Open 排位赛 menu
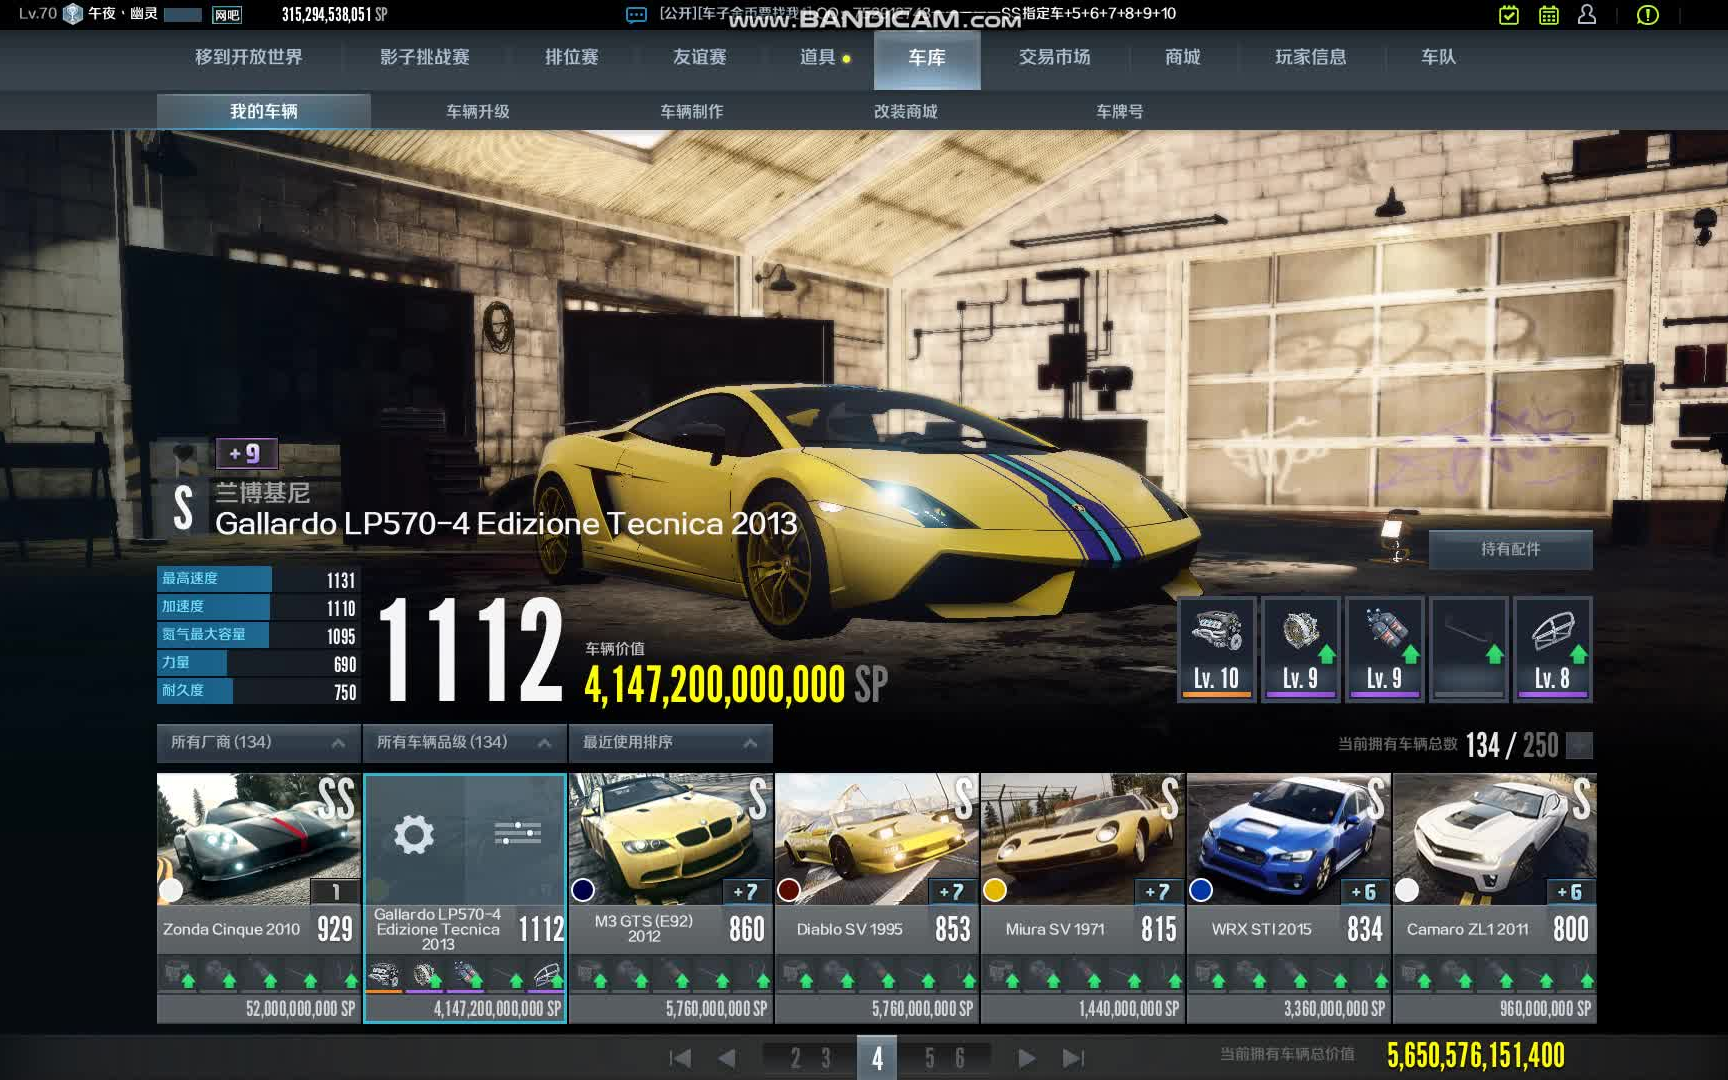This screenshot has width=1728, height=1080. [572, 58]
